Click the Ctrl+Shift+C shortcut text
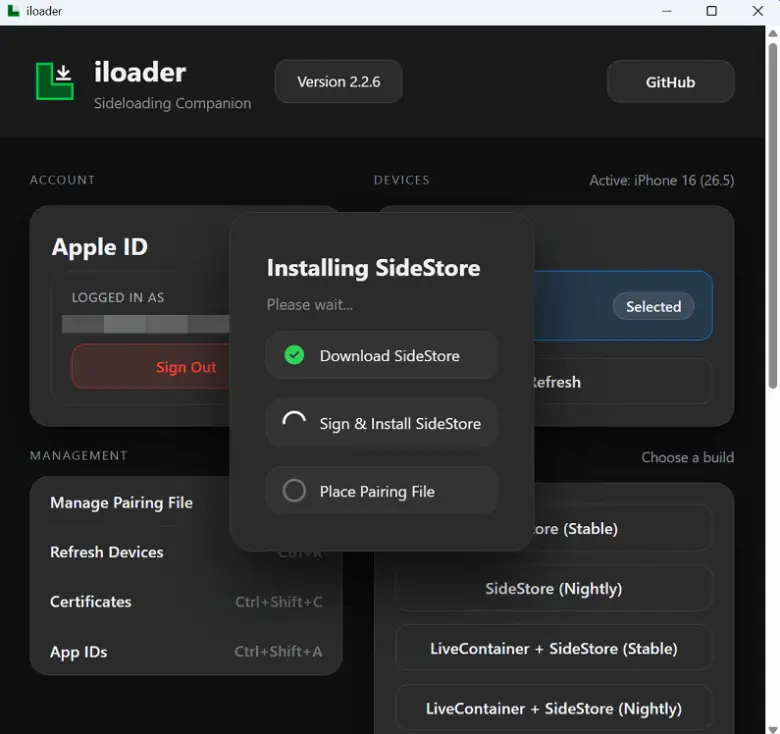780x734 pixels. pyautogui.click(x=279, y=602)
